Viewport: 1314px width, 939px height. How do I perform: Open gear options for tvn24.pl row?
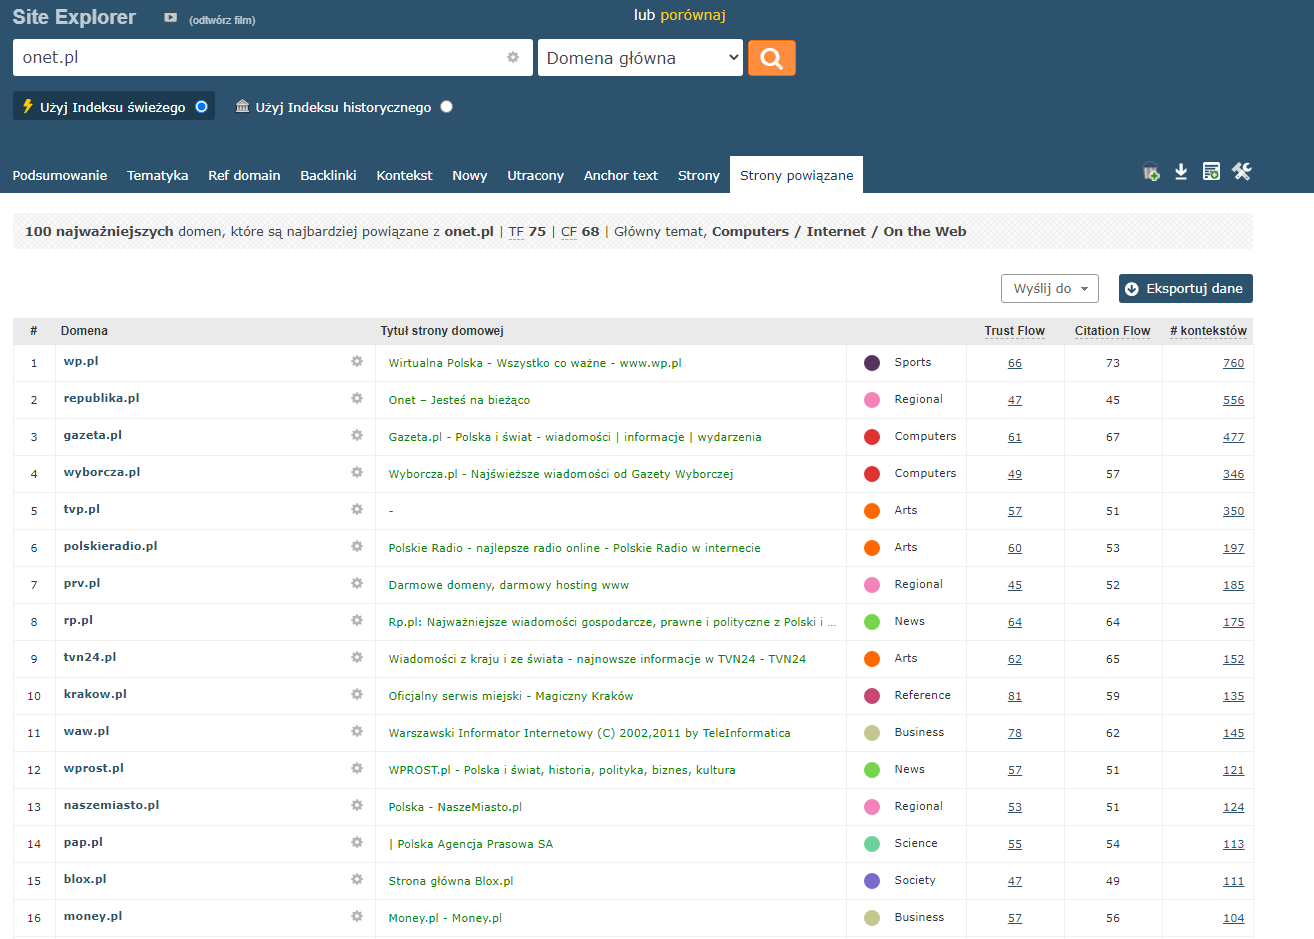(x=357, y=657)
